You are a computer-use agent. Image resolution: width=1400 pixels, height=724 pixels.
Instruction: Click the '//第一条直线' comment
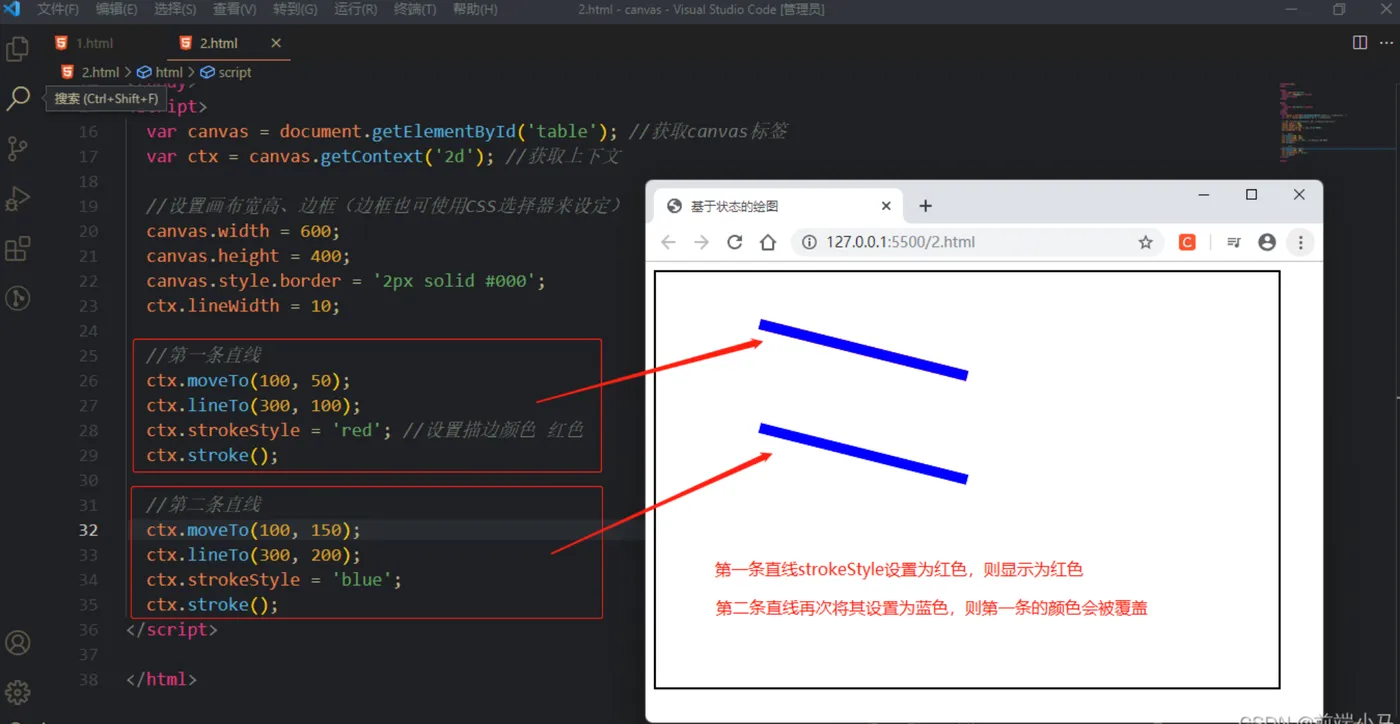tap(204, 355)
